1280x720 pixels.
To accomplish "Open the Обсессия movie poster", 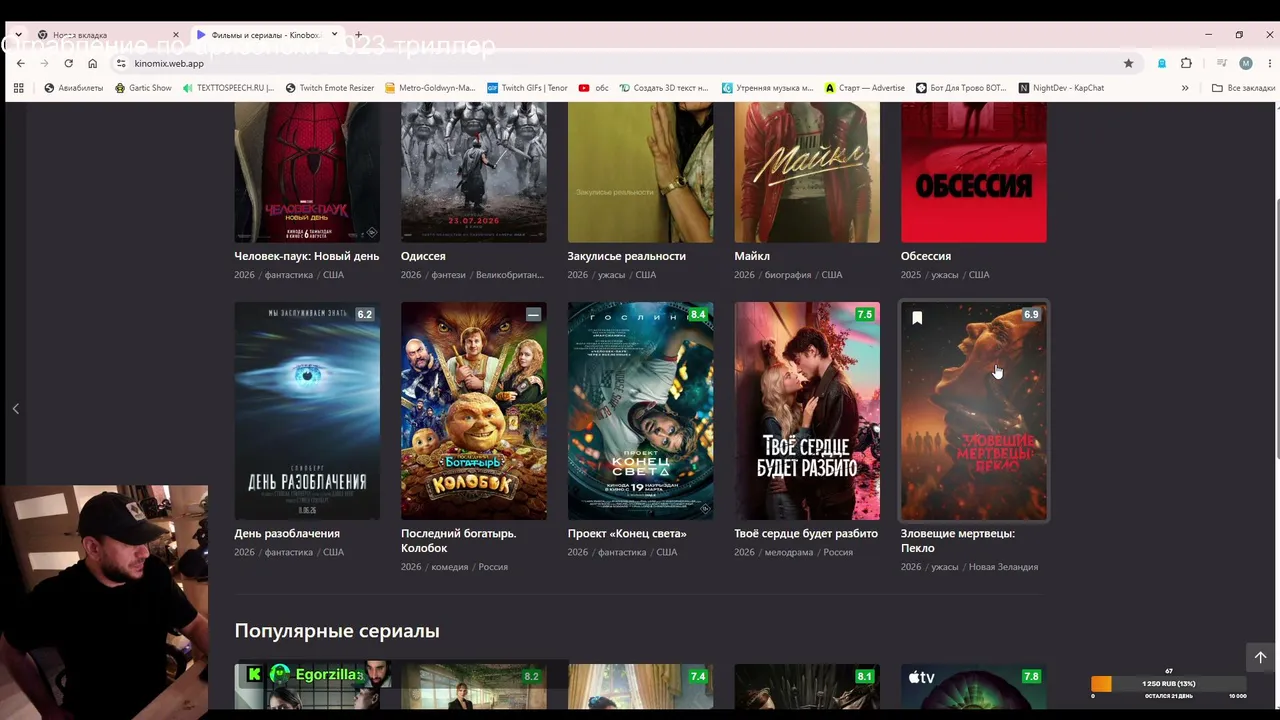I will pyautogui.click(x=974, y=172).
